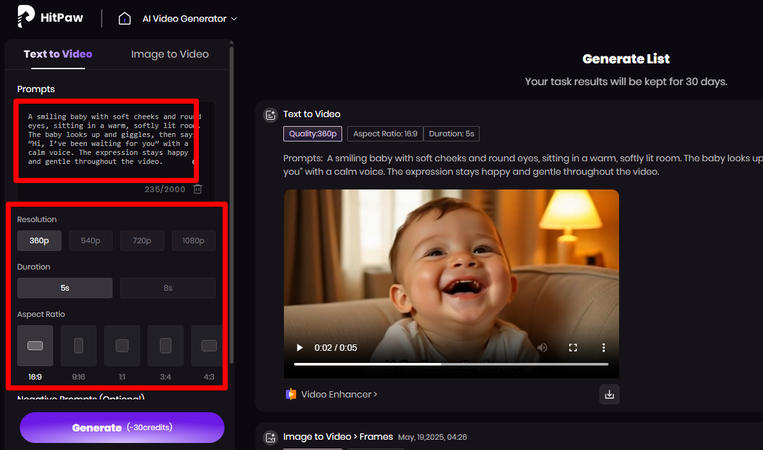Image resolution: width=763 pixels, height=450 pixels.
Task: Choose 8s duration
Action: pyautogui.click(x=168, y=288)
